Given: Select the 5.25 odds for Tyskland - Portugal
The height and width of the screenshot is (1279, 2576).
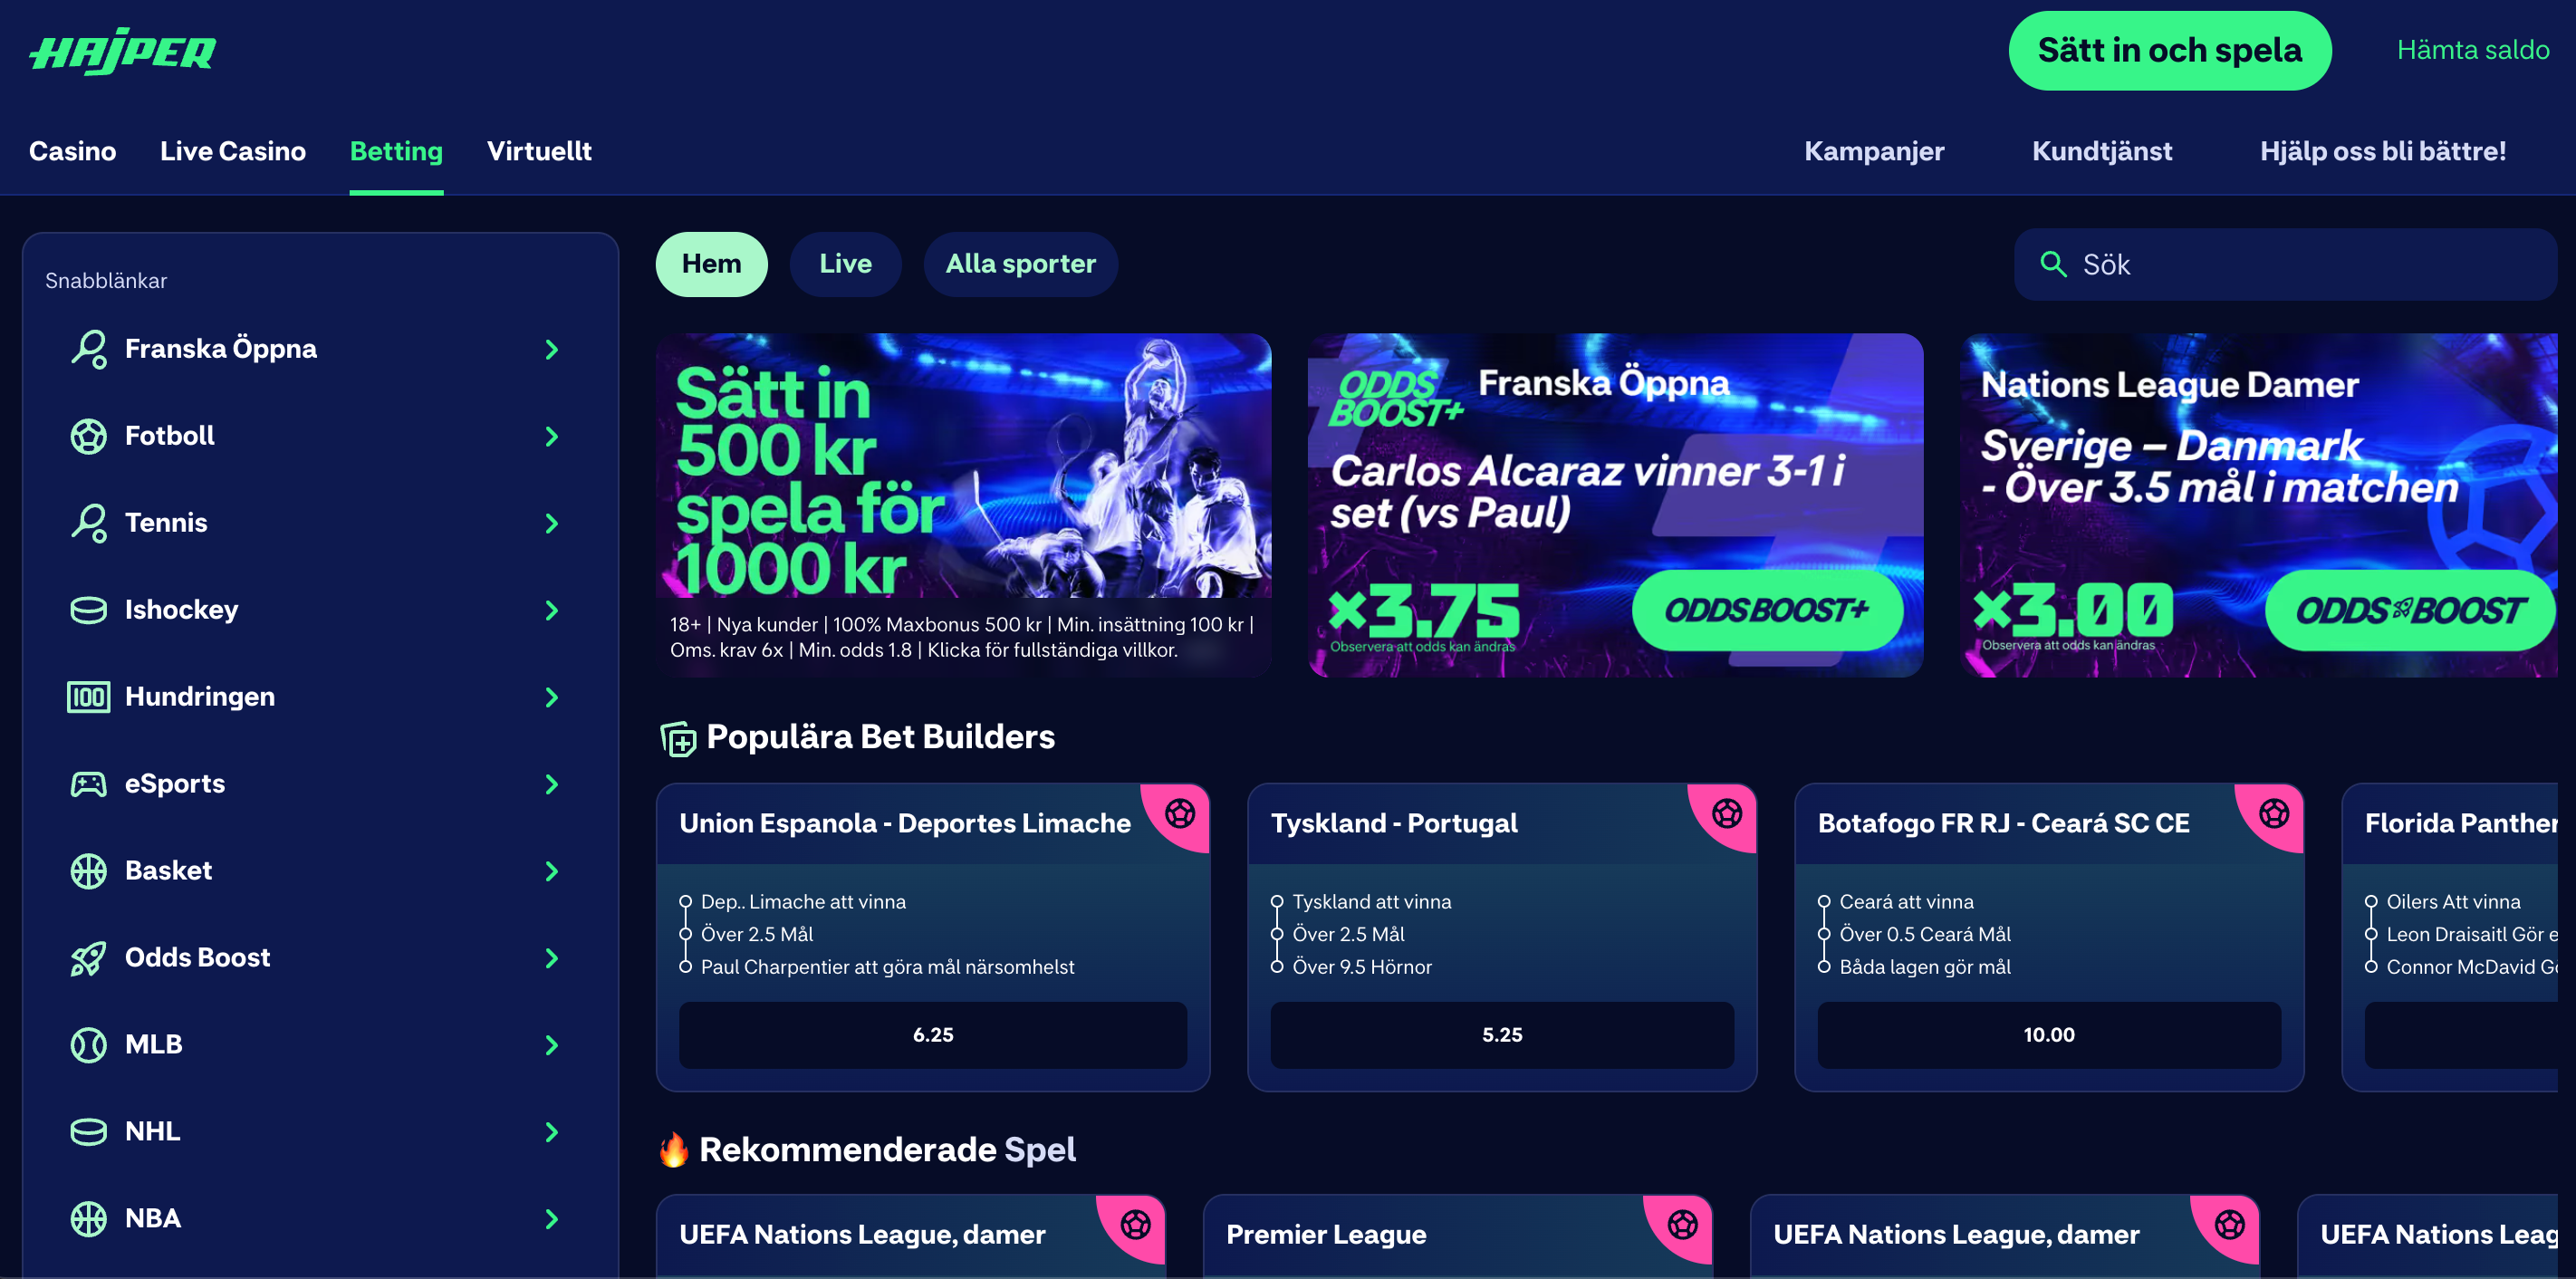Looking at the screenshot, I should tap(1501, 1035).
